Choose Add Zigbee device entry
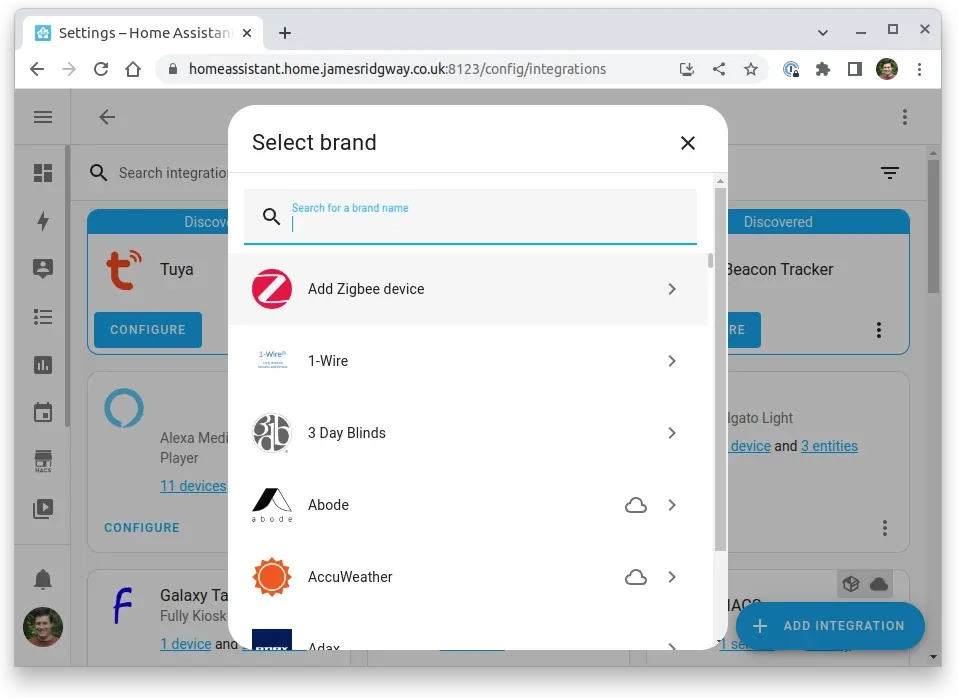The width and height of the screenshot is (958, 699). point(468,289)
